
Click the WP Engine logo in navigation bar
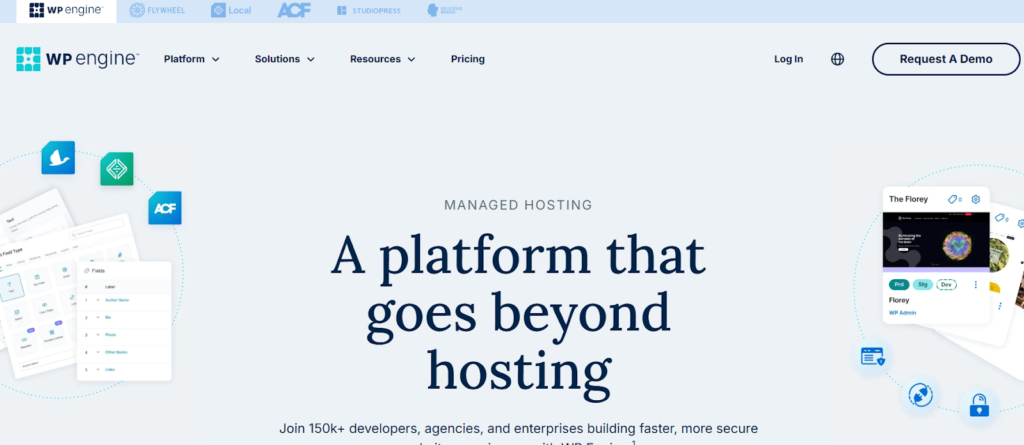click(77, 59)
